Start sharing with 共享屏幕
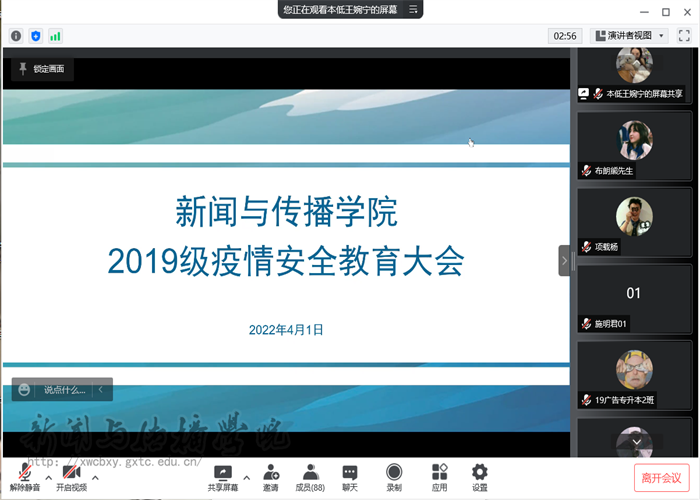 223,478
